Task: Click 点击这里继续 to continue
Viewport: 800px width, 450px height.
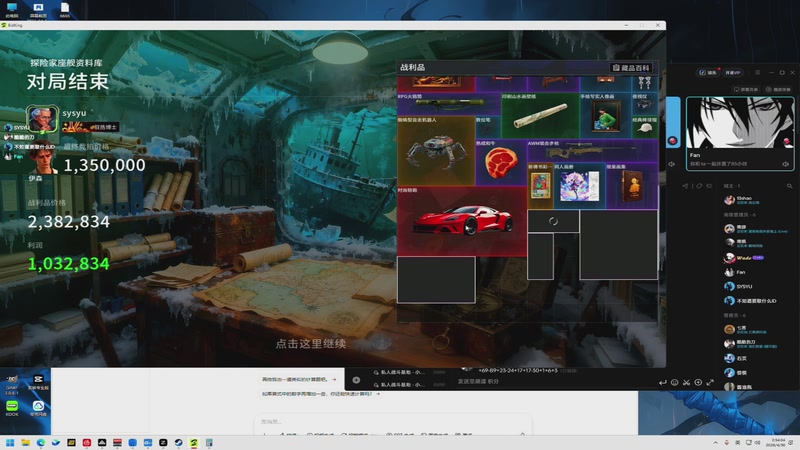Action: tap(311, 343)
